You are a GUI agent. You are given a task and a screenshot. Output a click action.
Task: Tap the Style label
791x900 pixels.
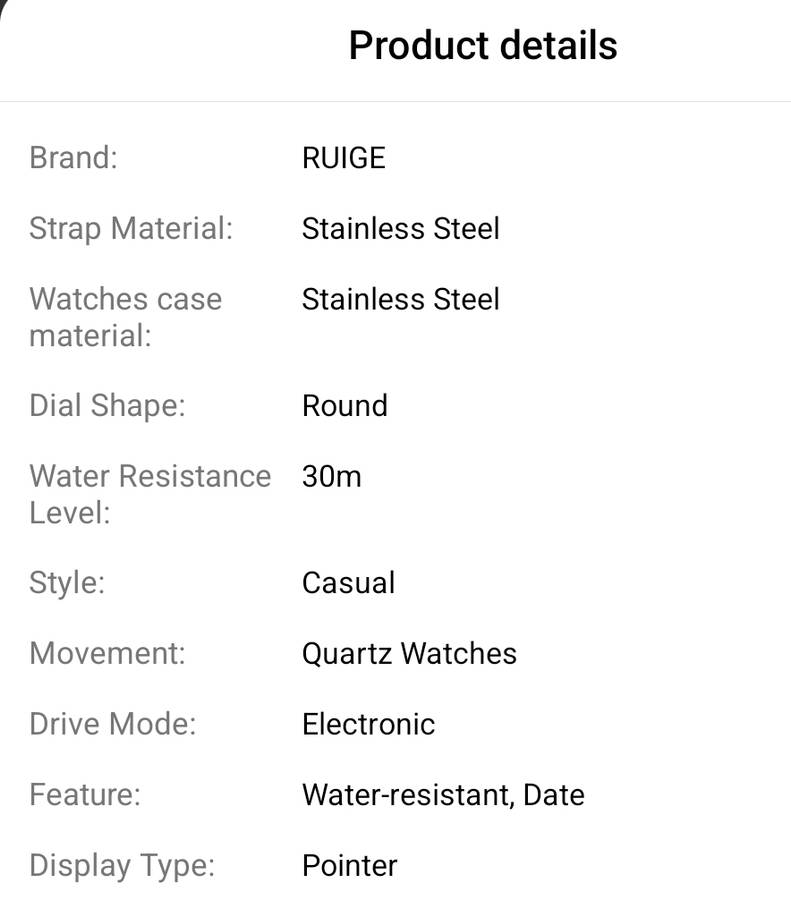(x=66, y=583)
